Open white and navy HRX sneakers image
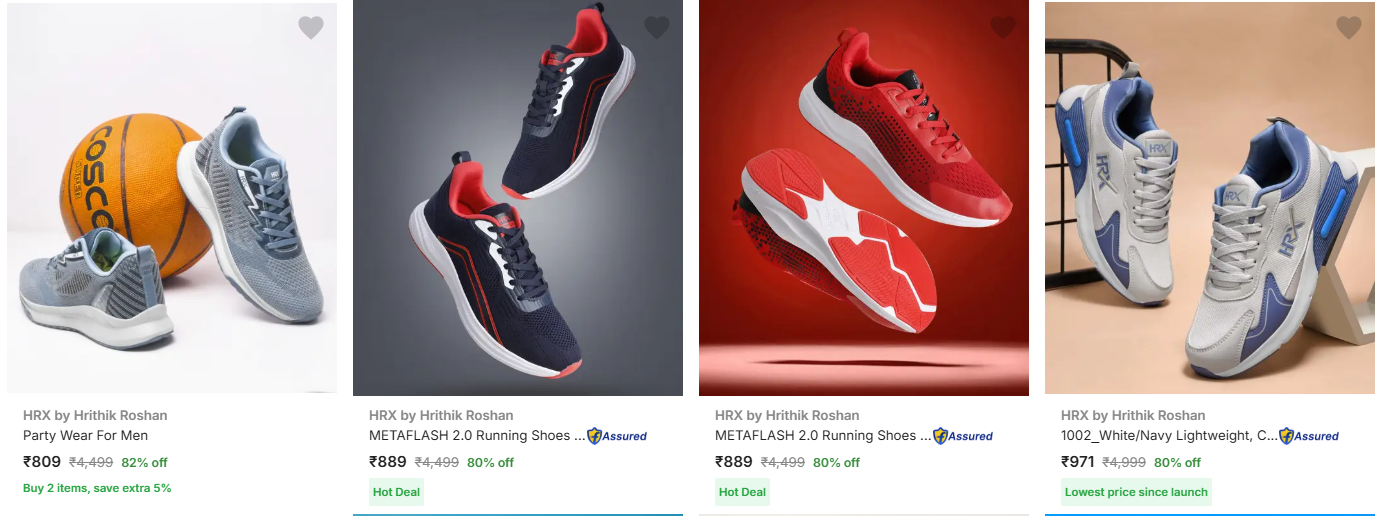Viewport: 1380px width, 516px height. coord(1210,198)
